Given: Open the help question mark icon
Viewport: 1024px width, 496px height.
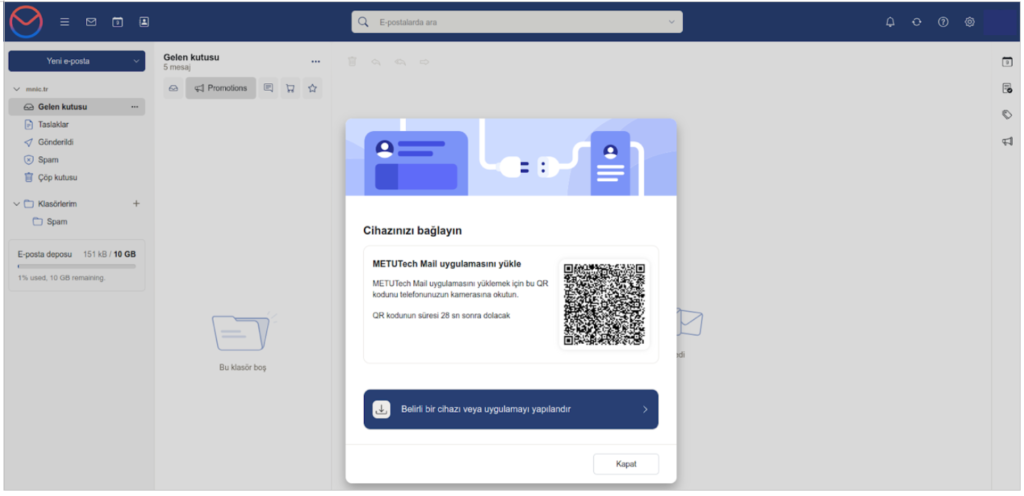Looking at the screenshot, I should point(943,22).
